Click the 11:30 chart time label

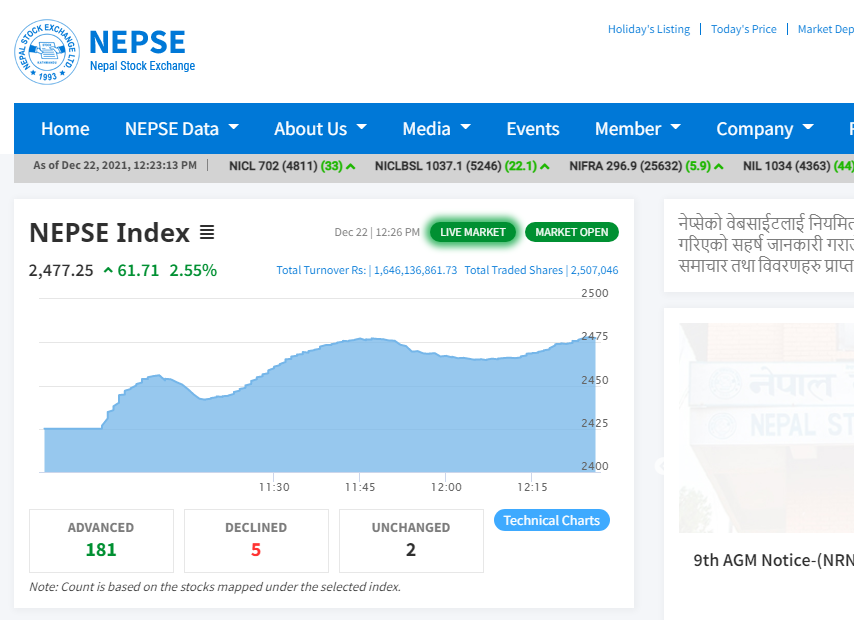click(x=274, y=487)
